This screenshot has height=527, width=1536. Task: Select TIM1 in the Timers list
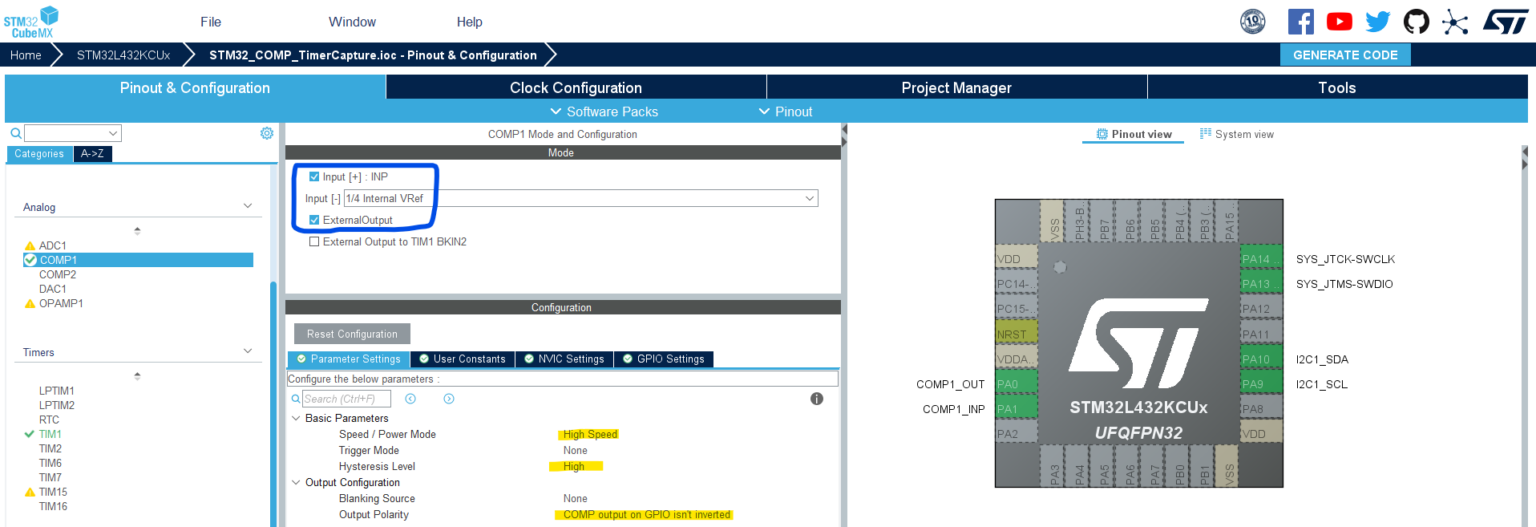(50, 434)
